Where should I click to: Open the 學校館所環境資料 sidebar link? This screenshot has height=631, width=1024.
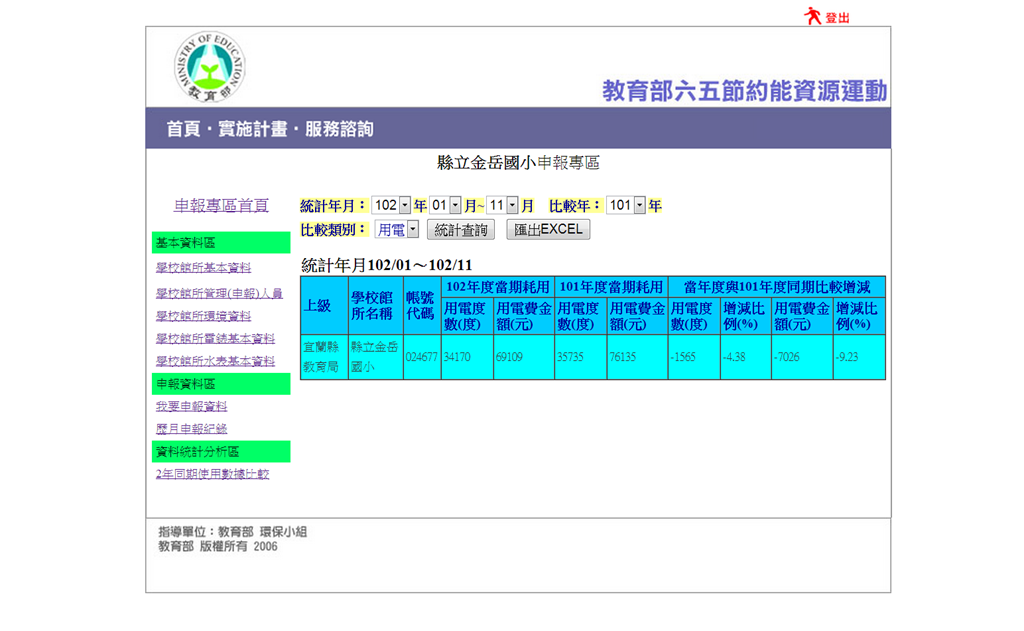coord(203,316)
